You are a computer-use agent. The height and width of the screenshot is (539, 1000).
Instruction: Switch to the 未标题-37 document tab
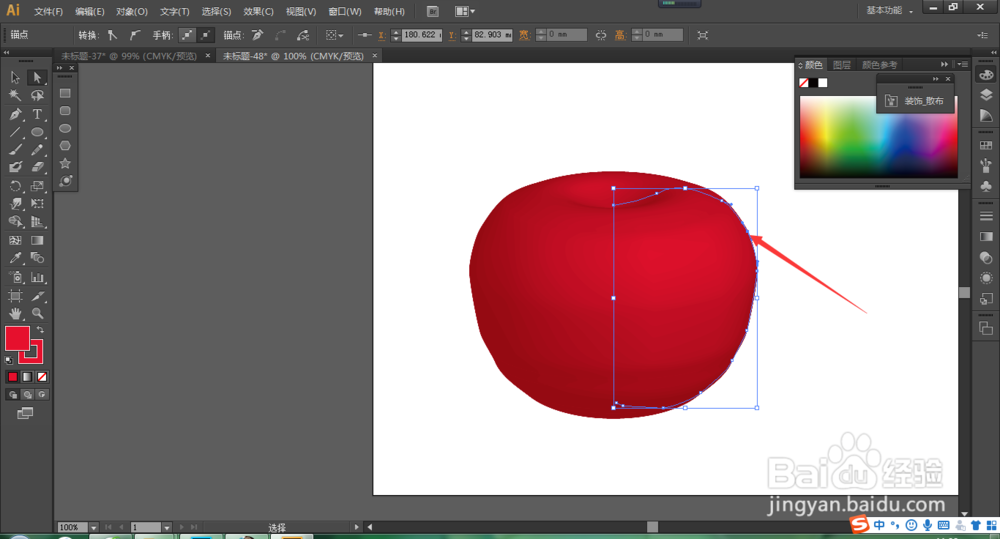pyautogui.click(x=128, y=56)
